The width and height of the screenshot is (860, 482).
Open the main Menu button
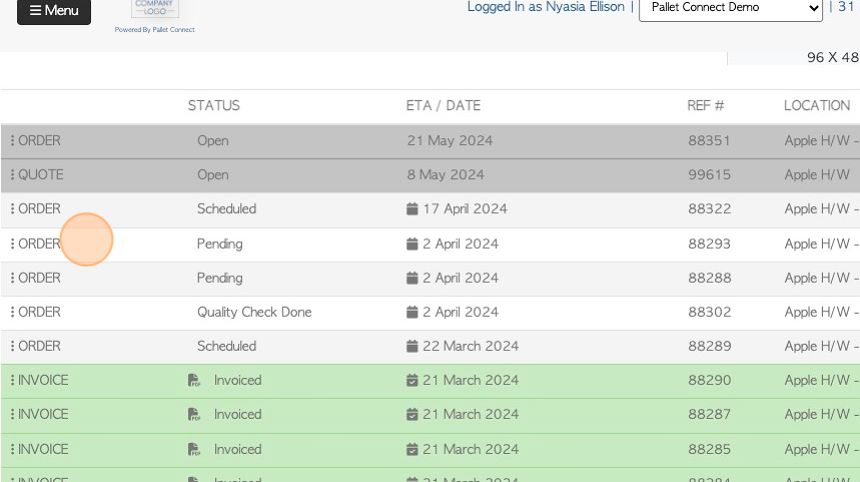[54, 10]
